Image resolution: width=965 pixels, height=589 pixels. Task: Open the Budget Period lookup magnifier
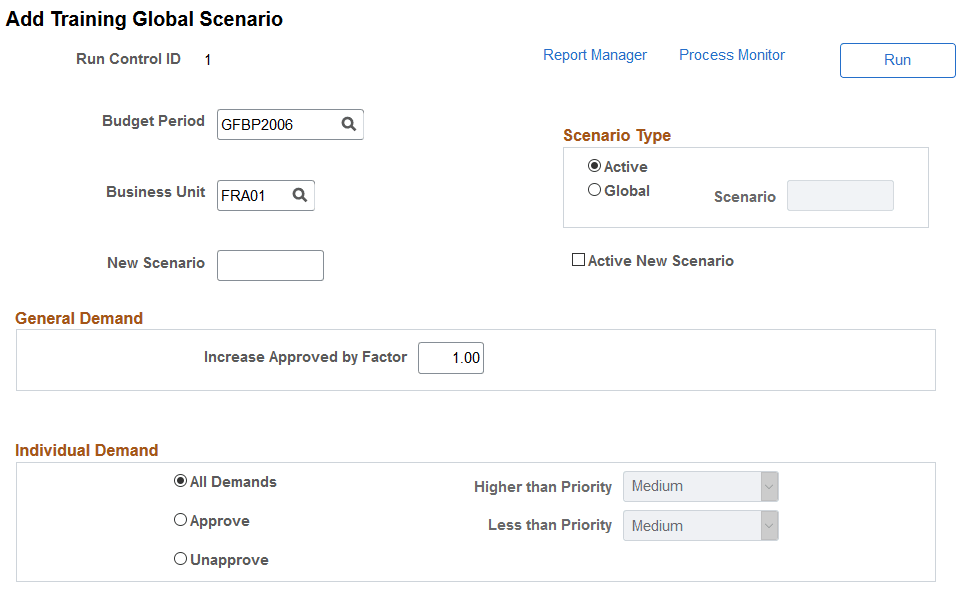coord(348,124)
